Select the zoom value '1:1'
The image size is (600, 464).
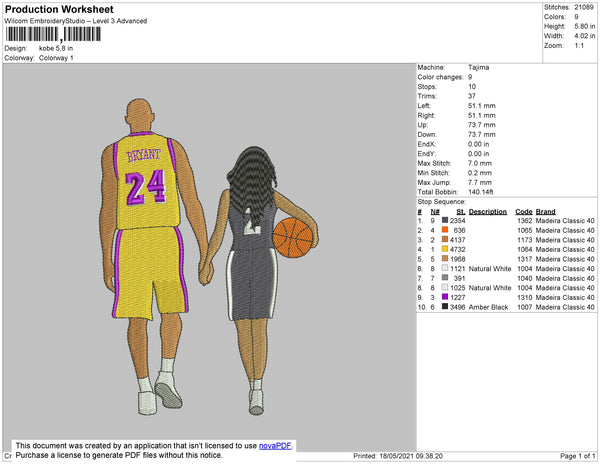coord(579,46)
